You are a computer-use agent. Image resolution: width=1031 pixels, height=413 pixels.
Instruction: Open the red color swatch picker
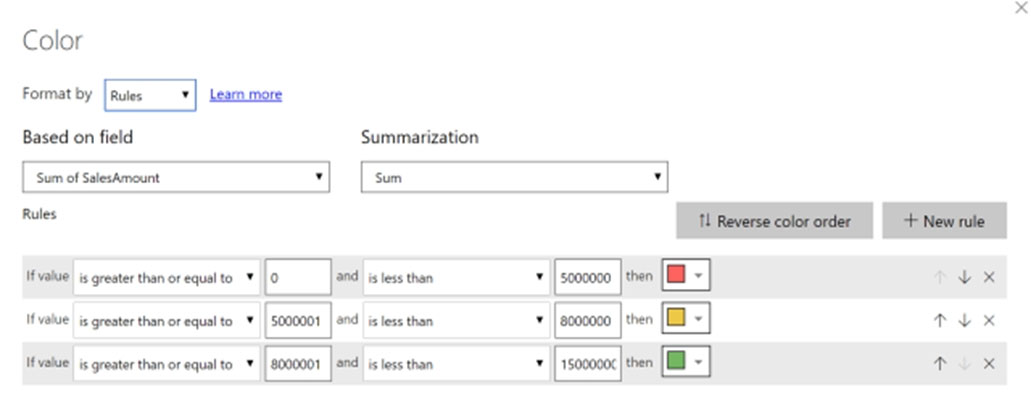point(684,277)
